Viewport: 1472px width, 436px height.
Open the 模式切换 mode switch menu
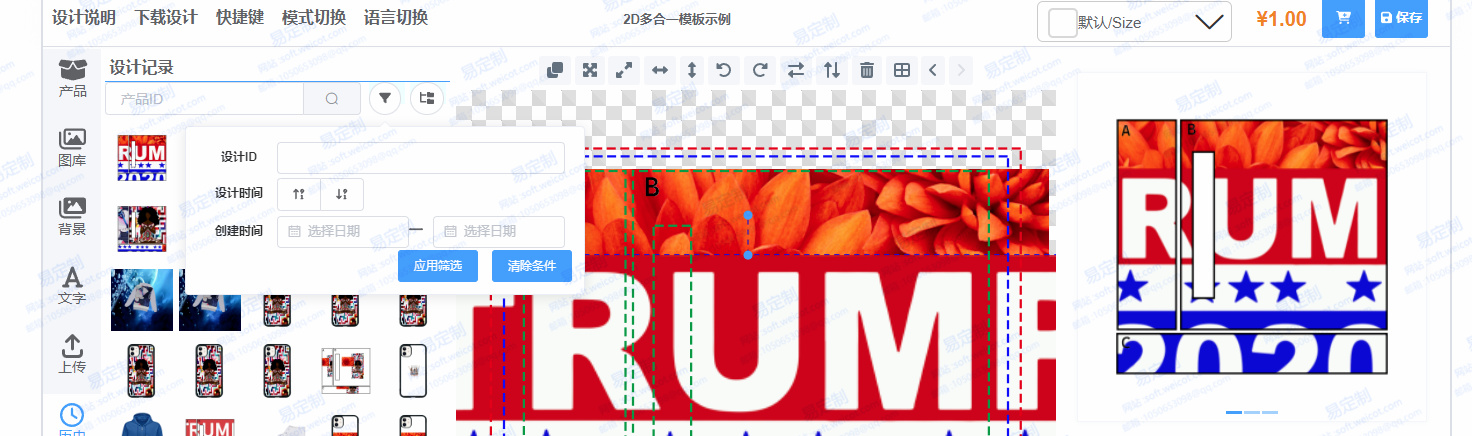point(314,18)
